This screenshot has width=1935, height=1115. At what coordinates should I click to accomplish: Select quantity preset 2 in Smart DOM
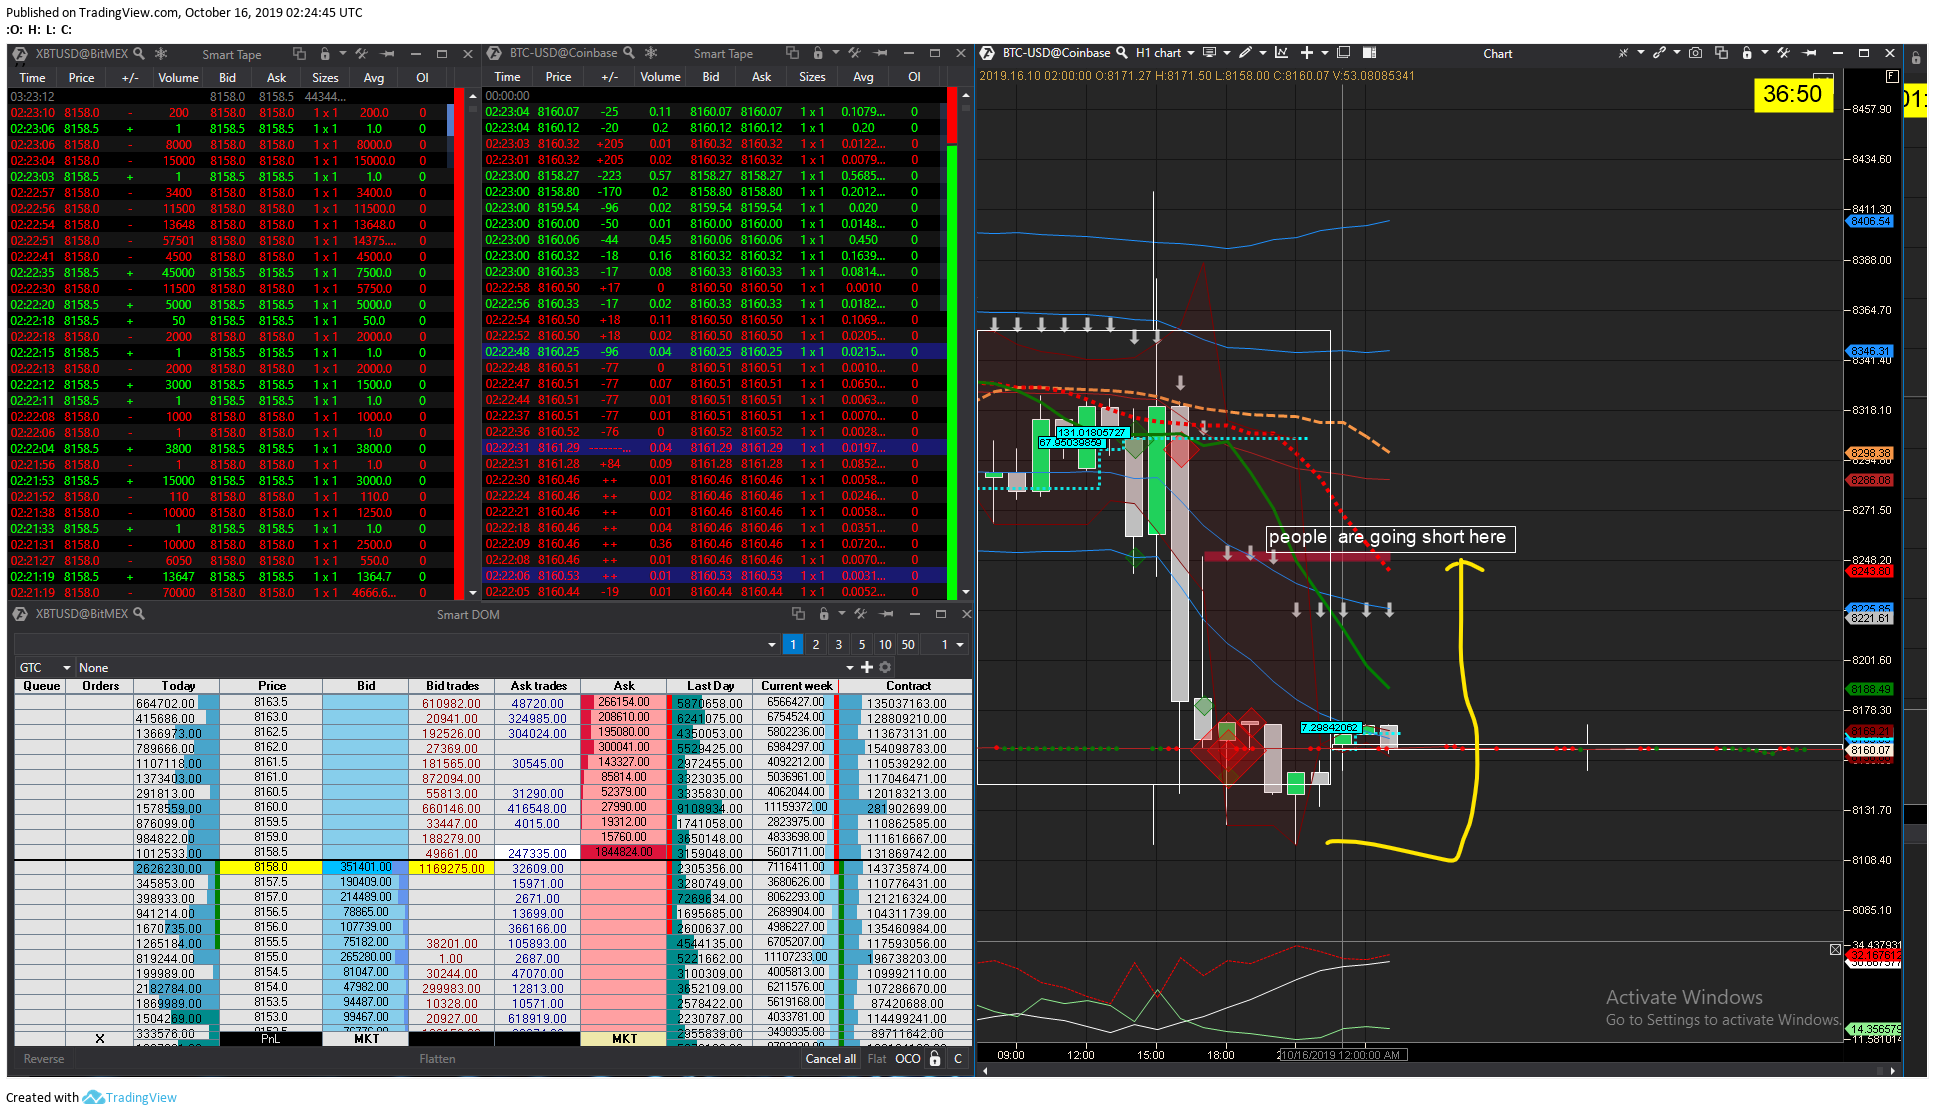click(816, 644)
